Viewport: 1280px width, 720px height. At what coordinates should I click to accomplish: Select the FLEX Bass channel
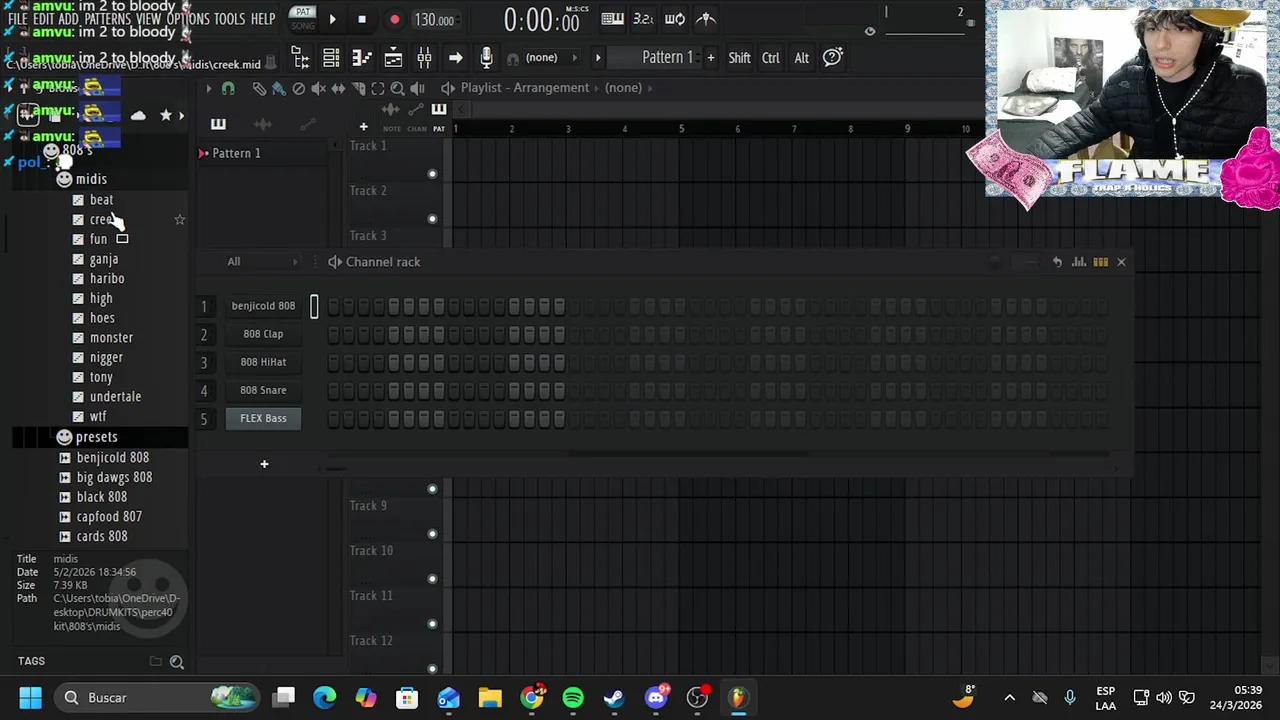coord(263,418)
